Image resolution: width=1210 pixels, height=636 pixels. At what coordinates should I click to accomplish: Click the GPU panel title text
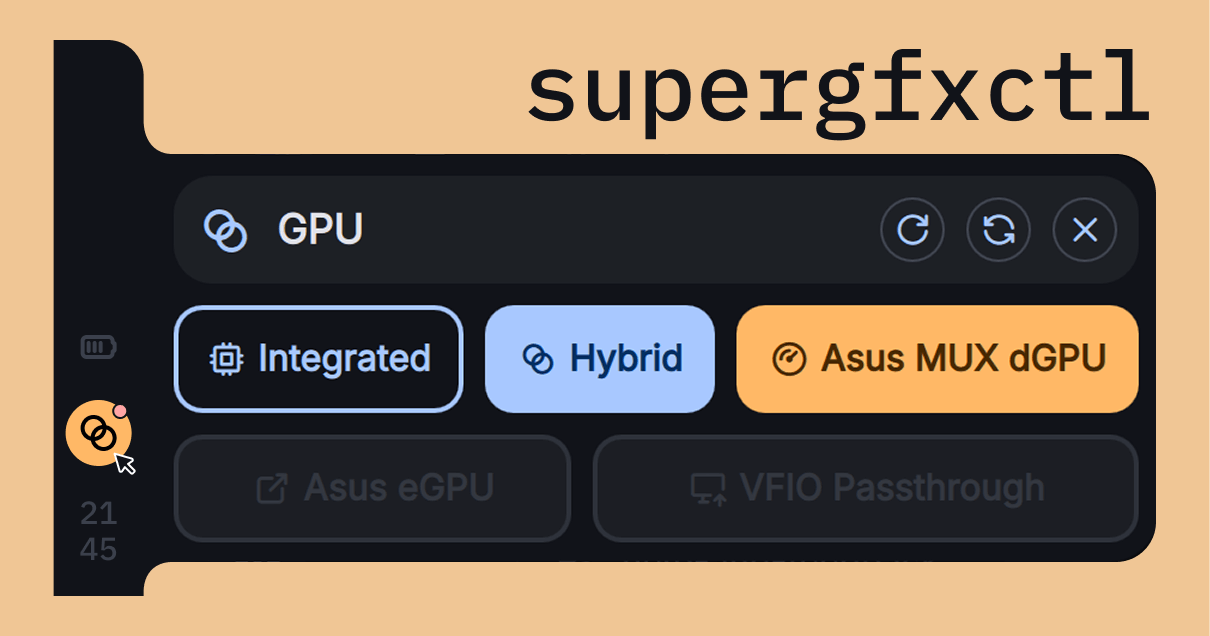pos(320,230)
